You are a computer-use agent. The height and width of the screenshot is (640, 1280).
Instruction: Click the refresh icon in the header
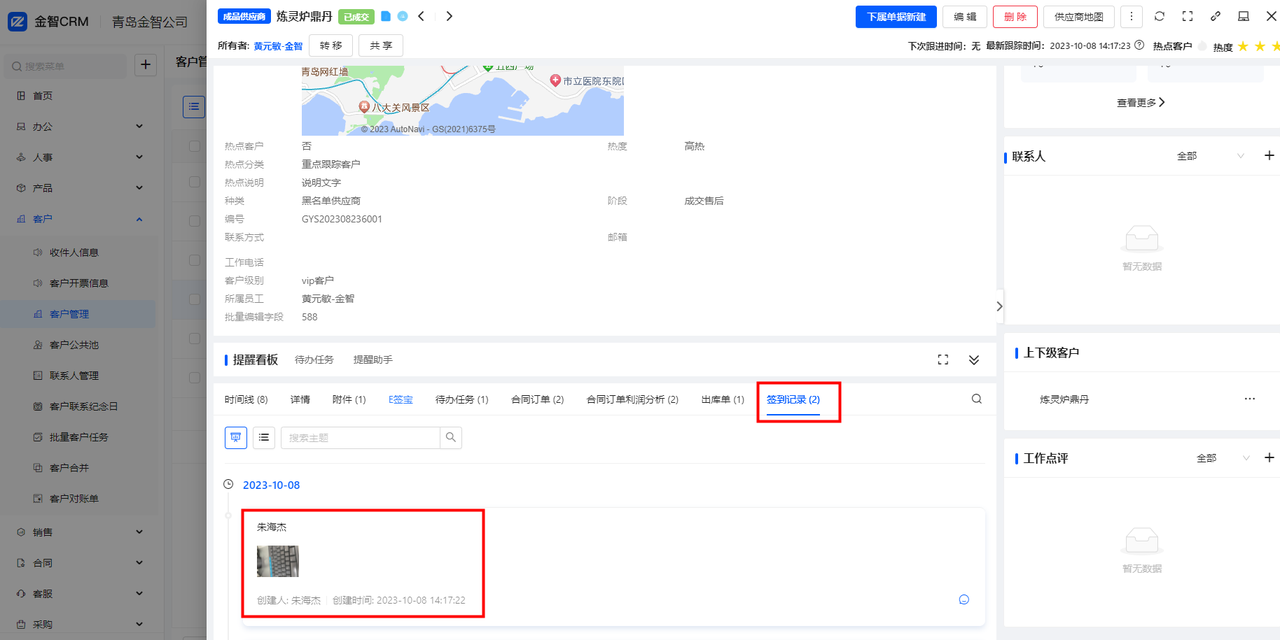click(x=1159, y=16)
